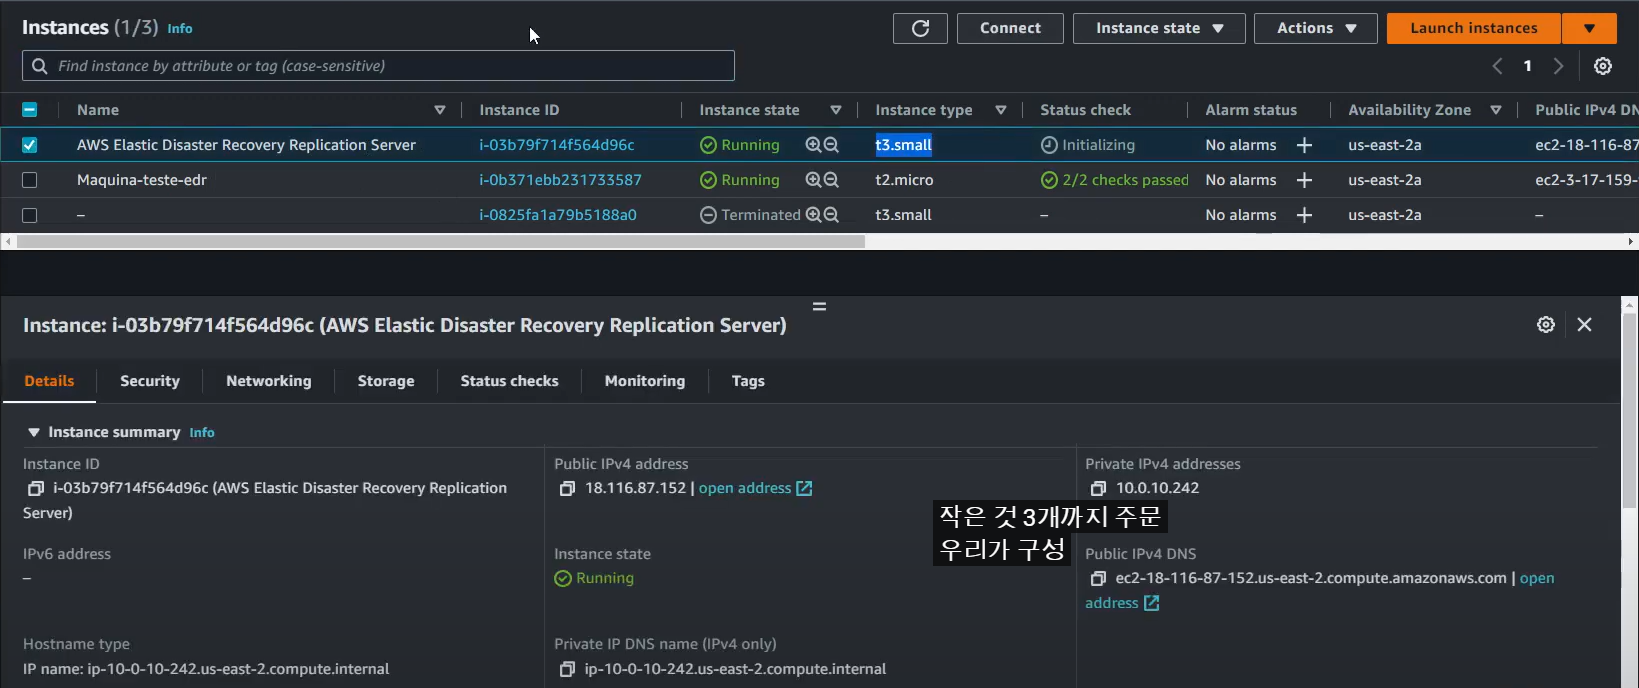
Task: Switch to the Details tab
Action: point(49,381)
